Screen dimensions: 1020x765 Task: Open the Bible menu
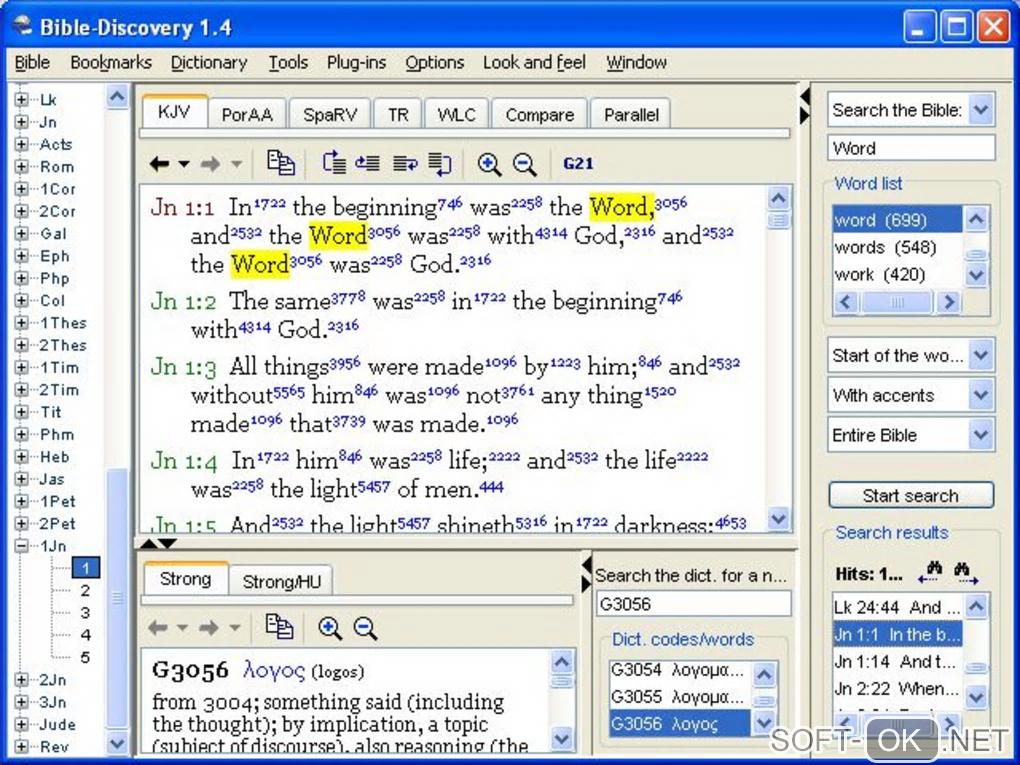click(32, 62)
